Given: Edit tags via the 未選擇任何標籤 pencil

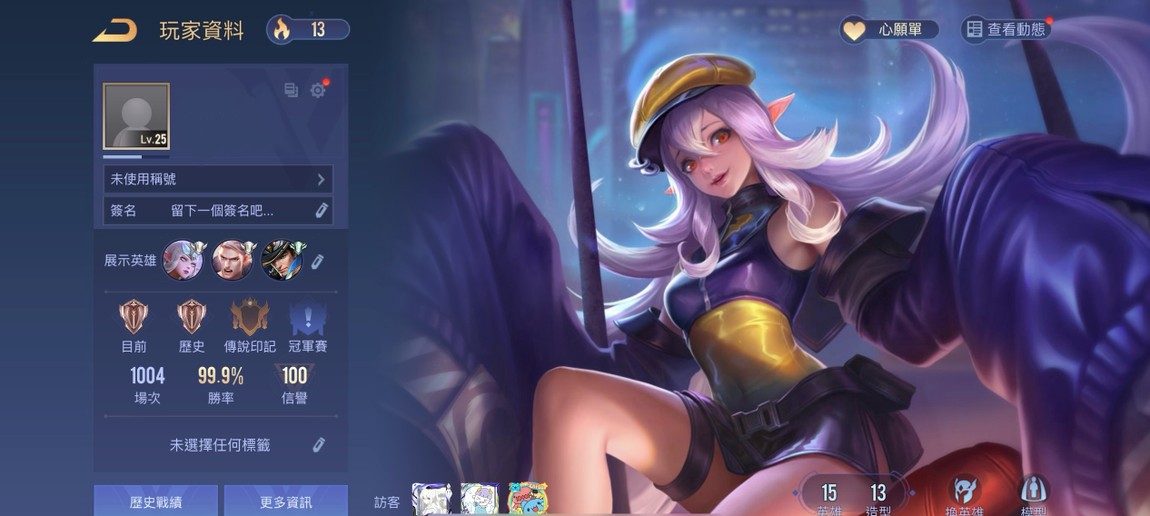Looking at the screenshot, I should pyautogui.click(x=319, y=445).
